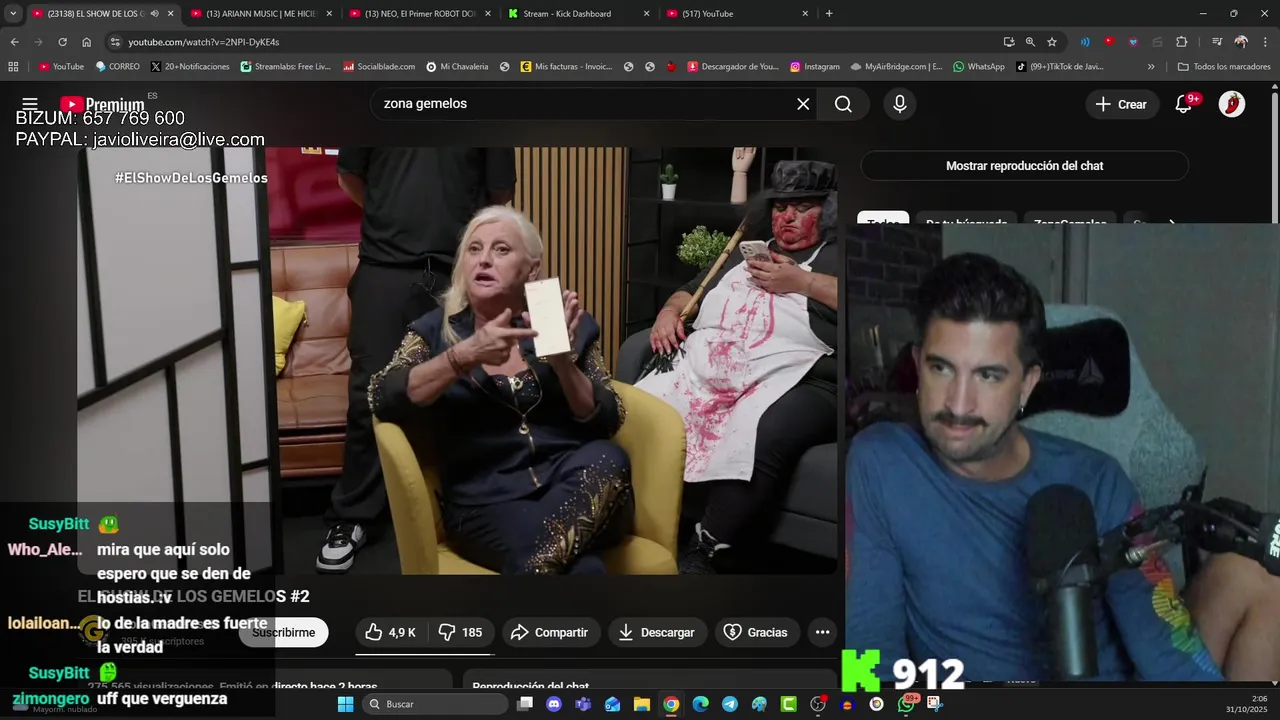Open the Todos los marcadores folder
The image size is (1280, 720).
pyautogui.click(x=1223, y=67)
